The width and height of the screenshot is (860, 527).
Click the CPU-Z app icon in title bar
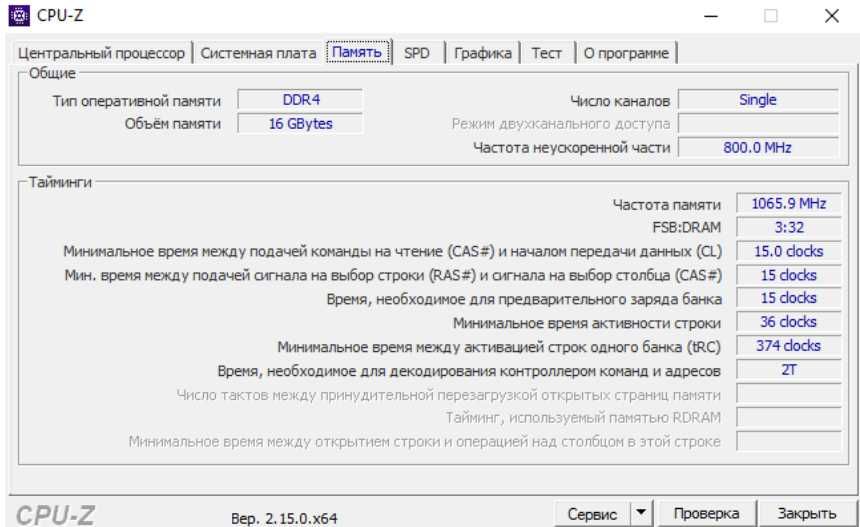(x=19, y=16)
